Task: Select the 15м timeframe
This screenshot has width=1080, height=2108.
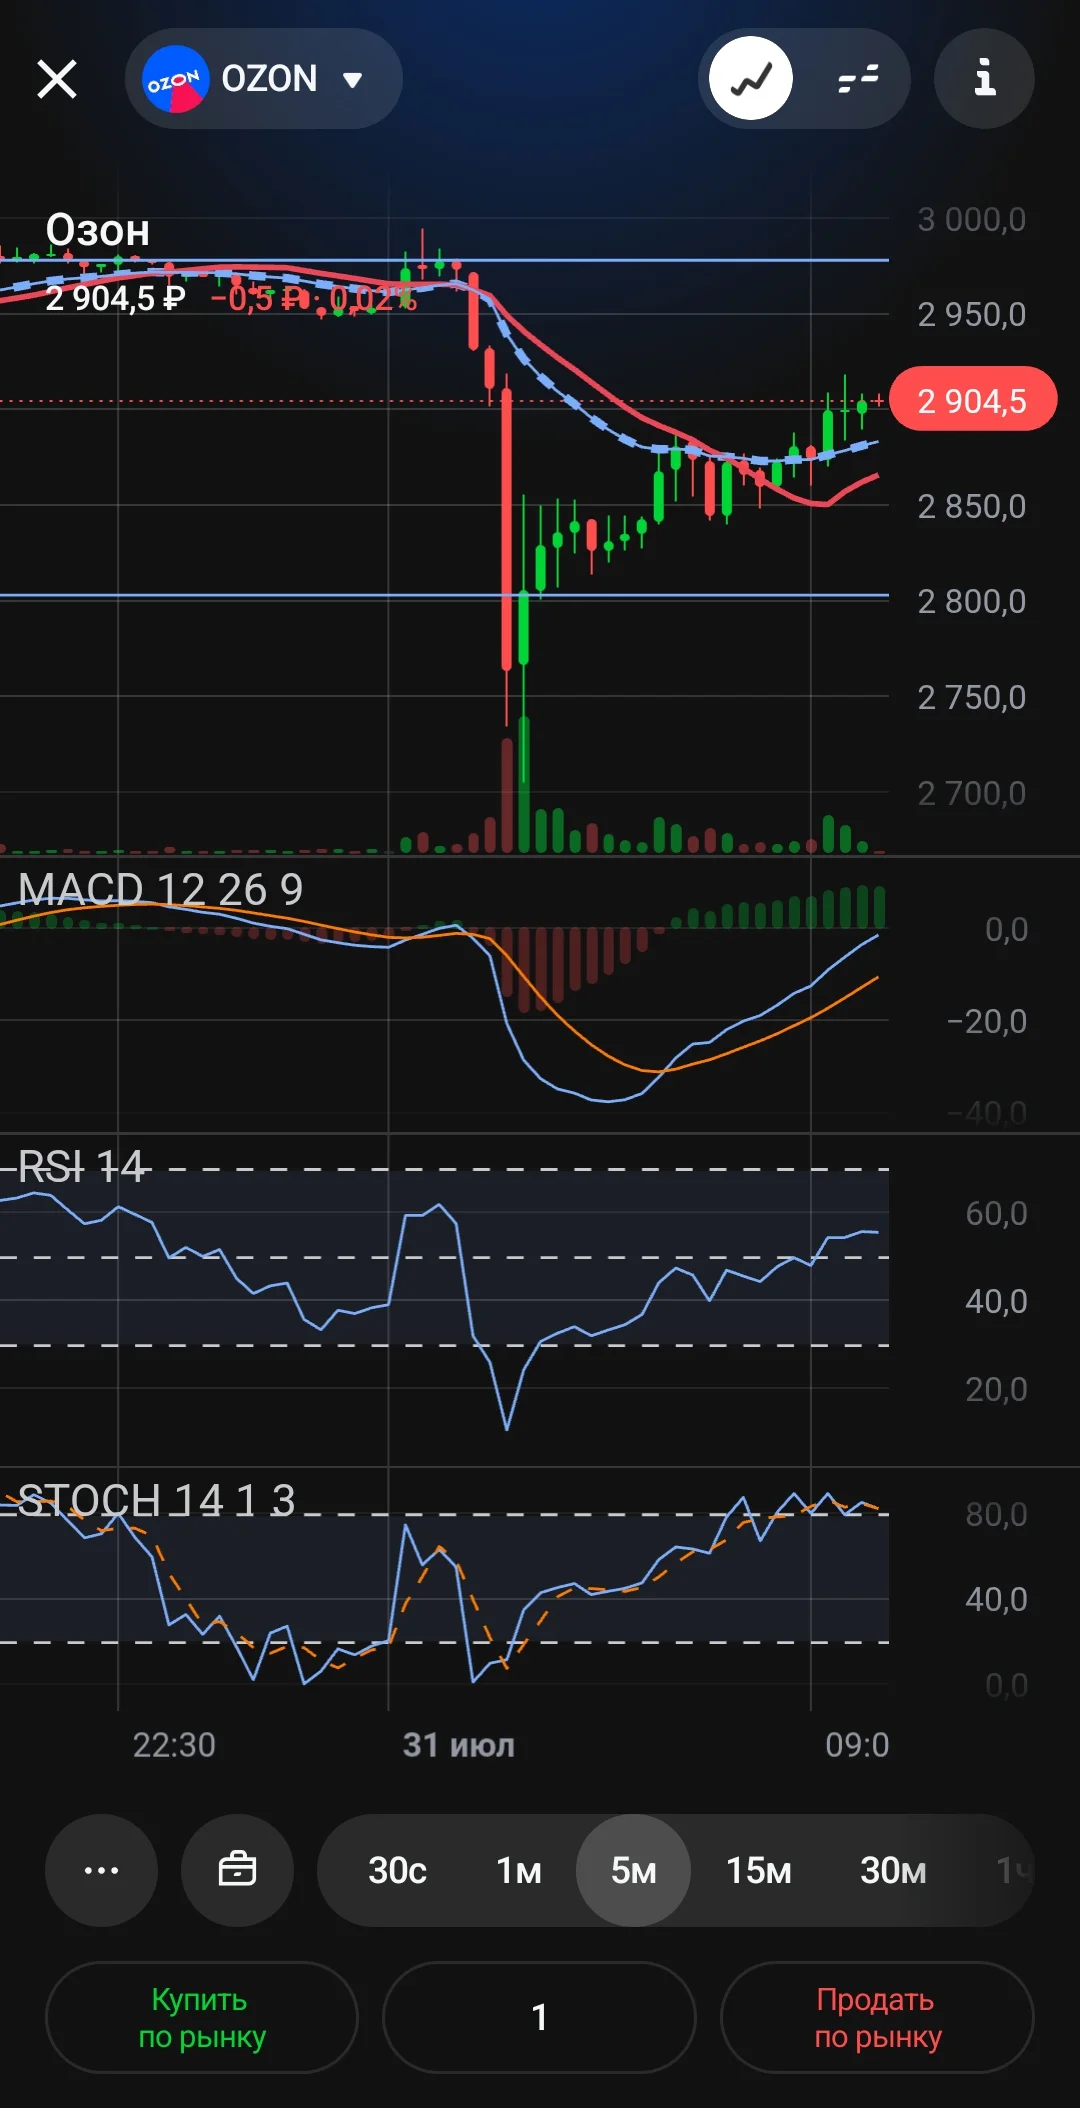Action: pyautogui.click(x=758, y=1870)
